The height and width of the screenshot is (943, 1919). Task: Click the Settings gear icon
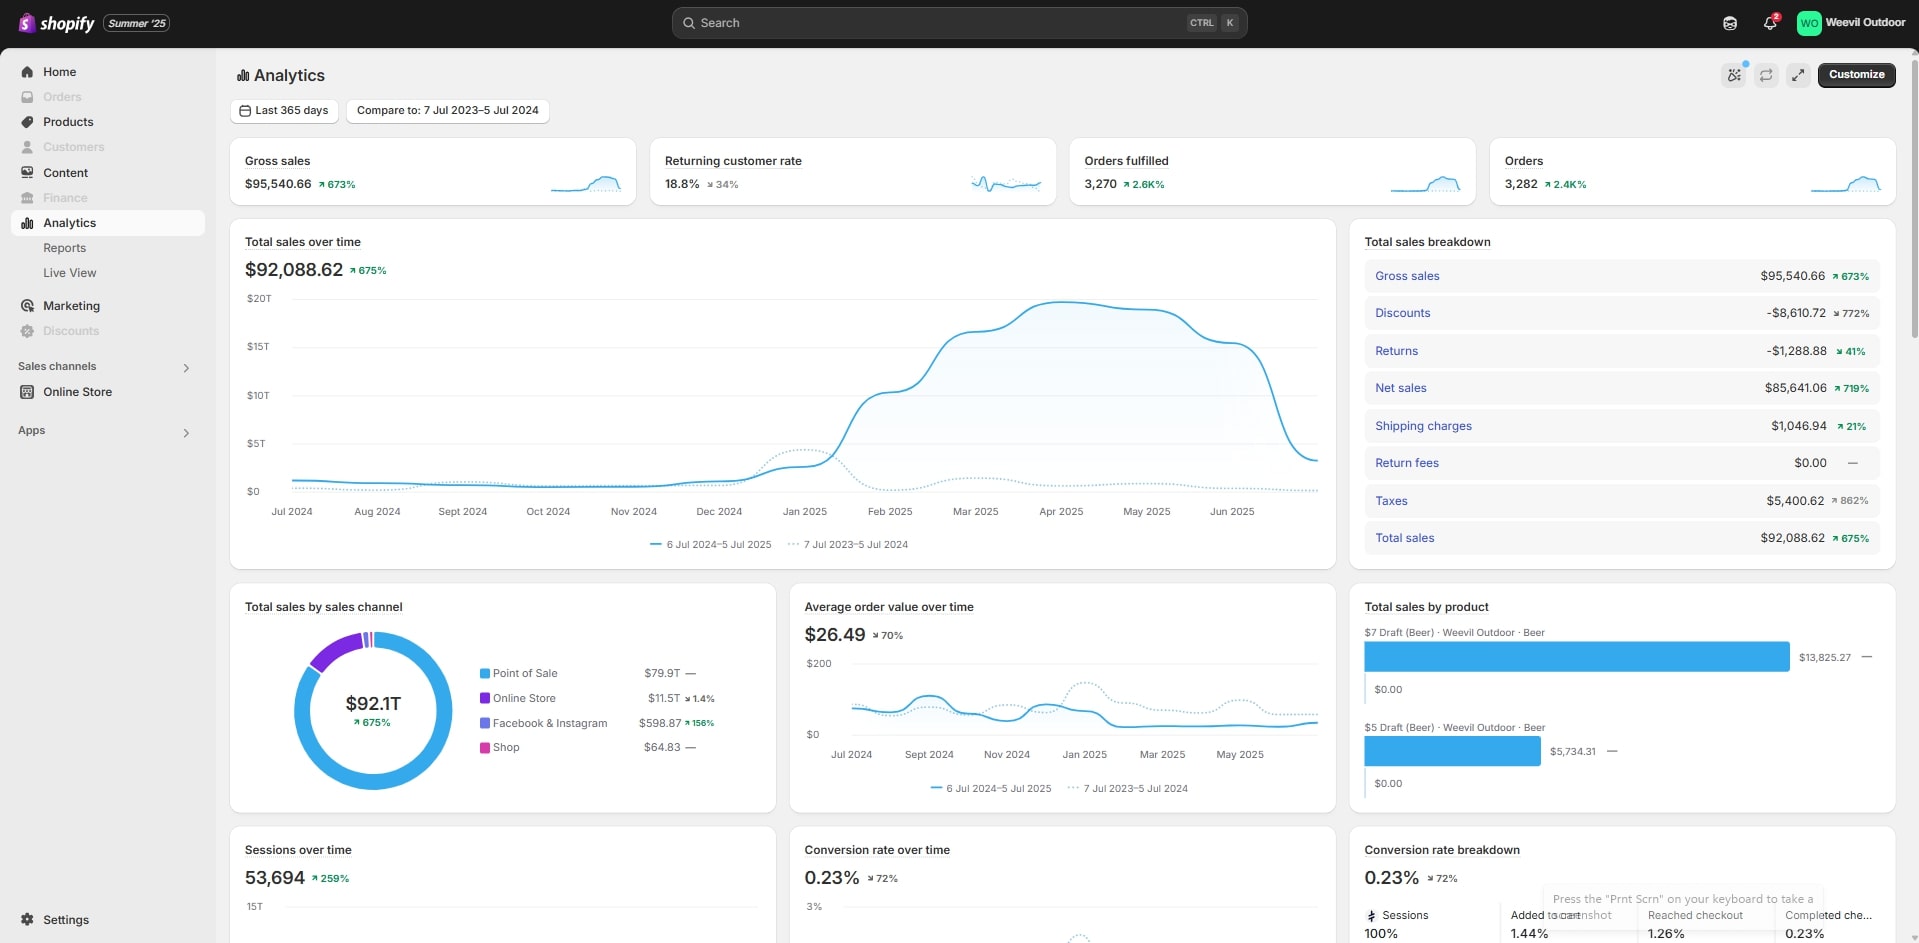(x=27, y=920)
